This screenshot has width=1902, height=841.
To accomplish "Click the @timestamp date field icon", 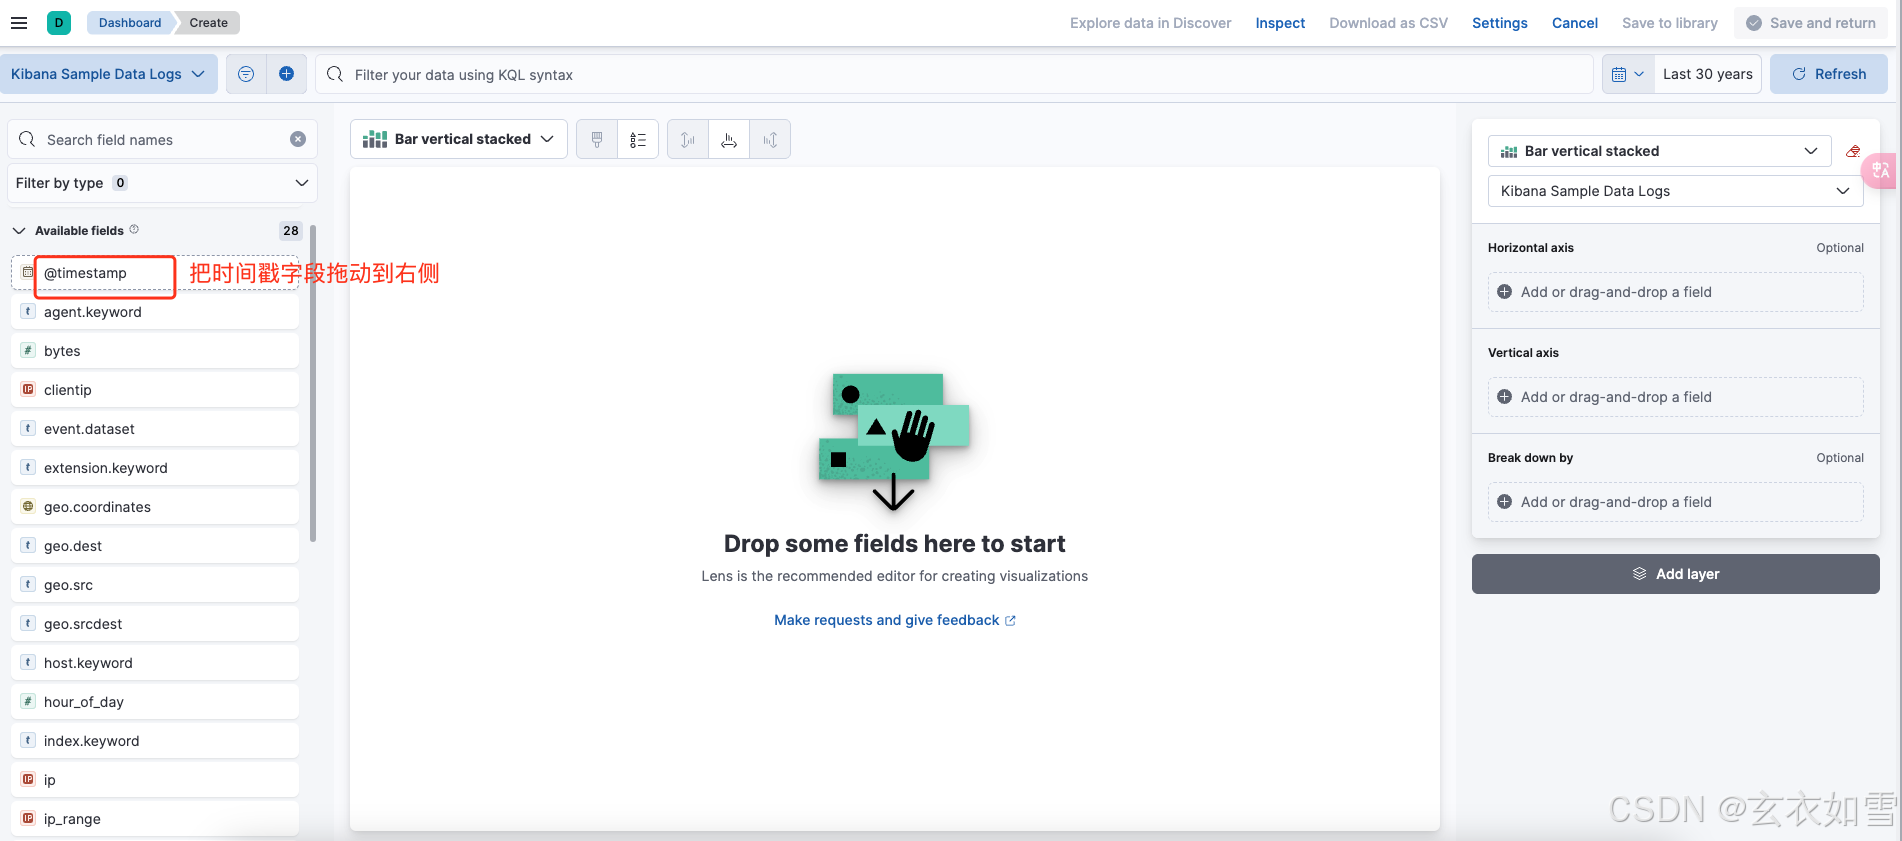I will (28, 272).
